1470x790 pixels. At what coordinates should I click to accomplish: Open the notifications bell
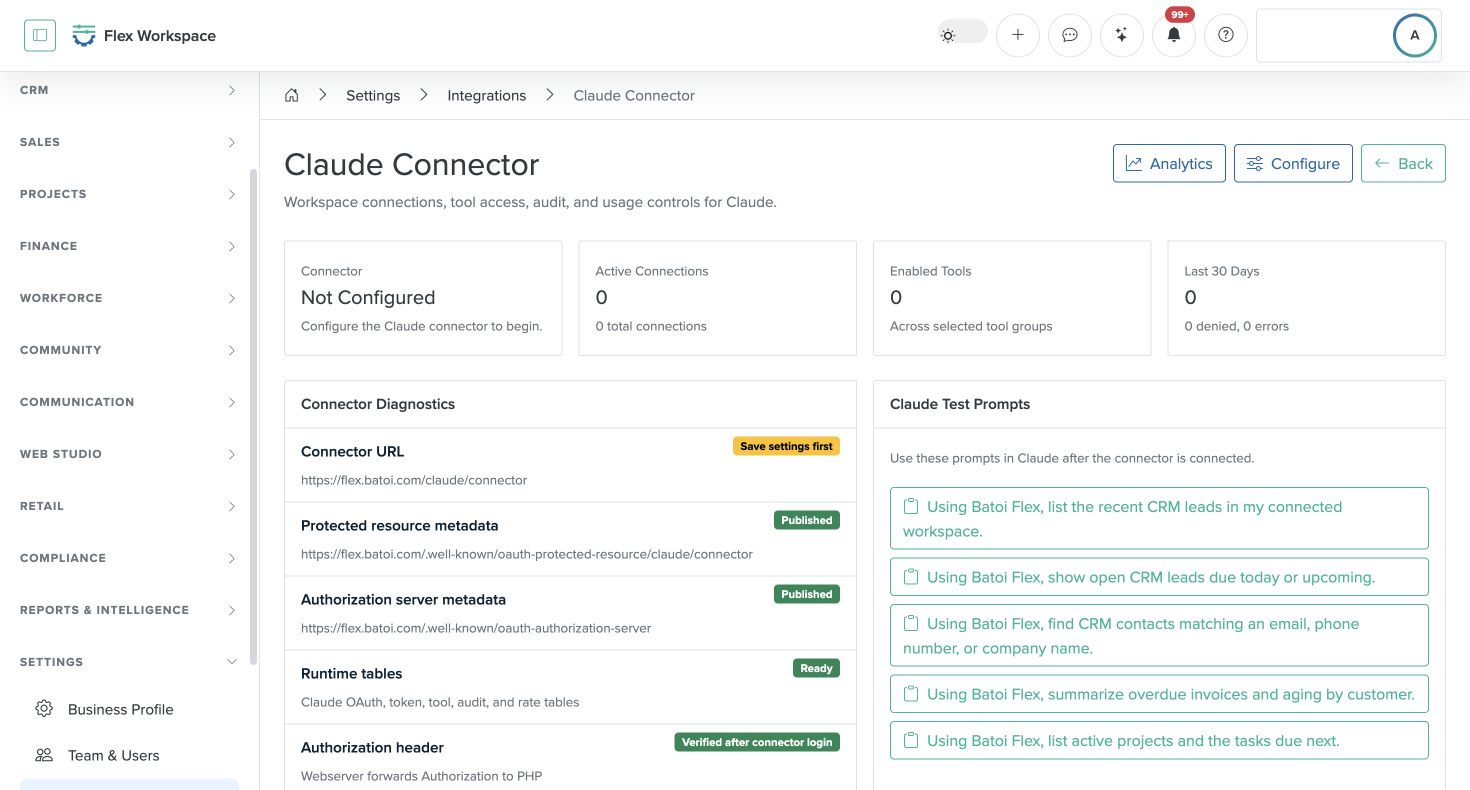(1174, 35)
